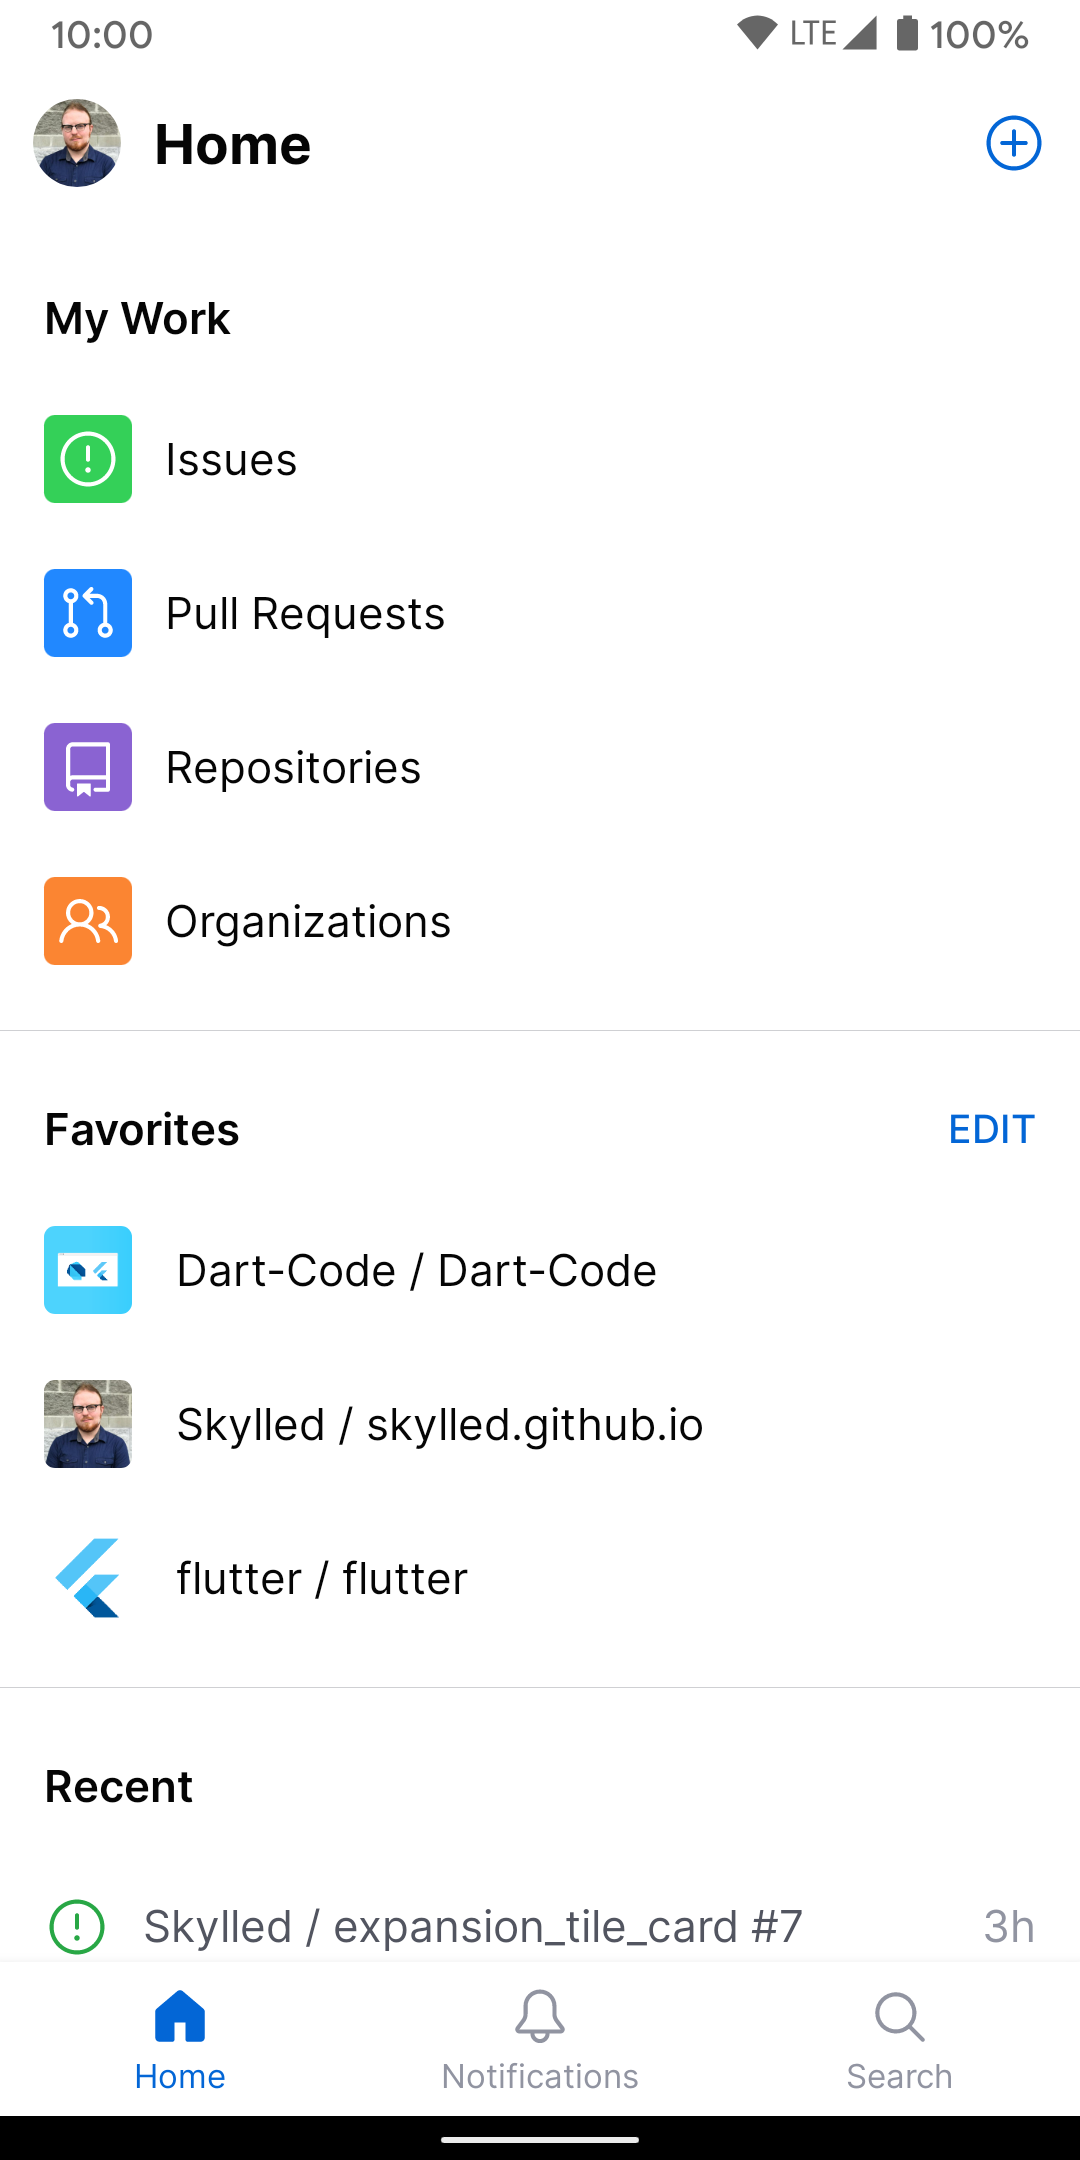Viewport: 1080px width, 2160px height.
Task: Open the blue Pull Requests icon
Action: pos(88,613)
